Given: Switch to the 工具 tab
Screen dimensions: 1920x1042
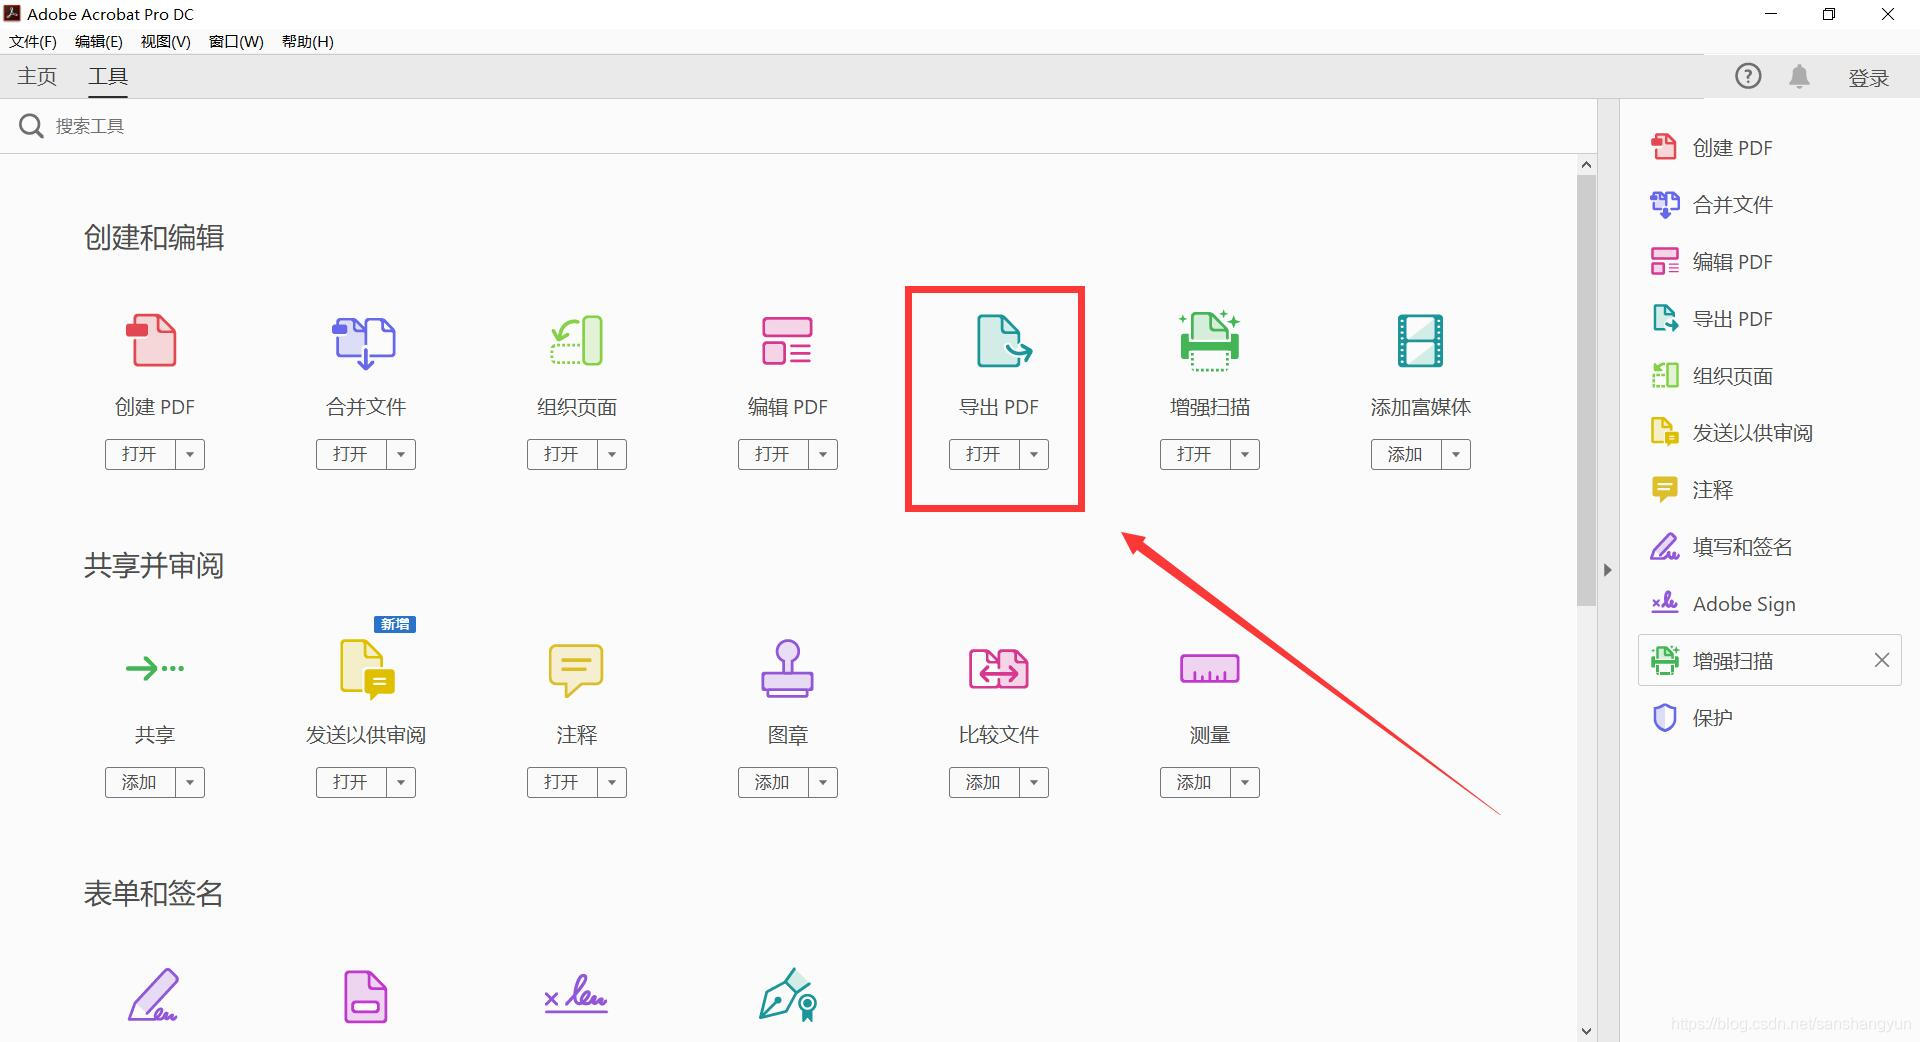Looking at the screenshot, I should (x=108, y=77).
